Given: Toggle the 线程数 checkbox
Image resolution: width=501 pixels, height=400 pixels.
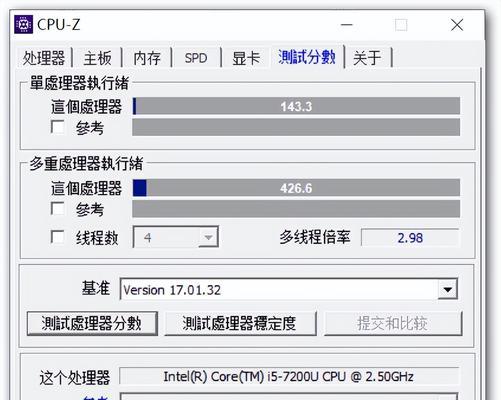Looking at the screenshot, I should pyautogui.click(x=57, y=237).
